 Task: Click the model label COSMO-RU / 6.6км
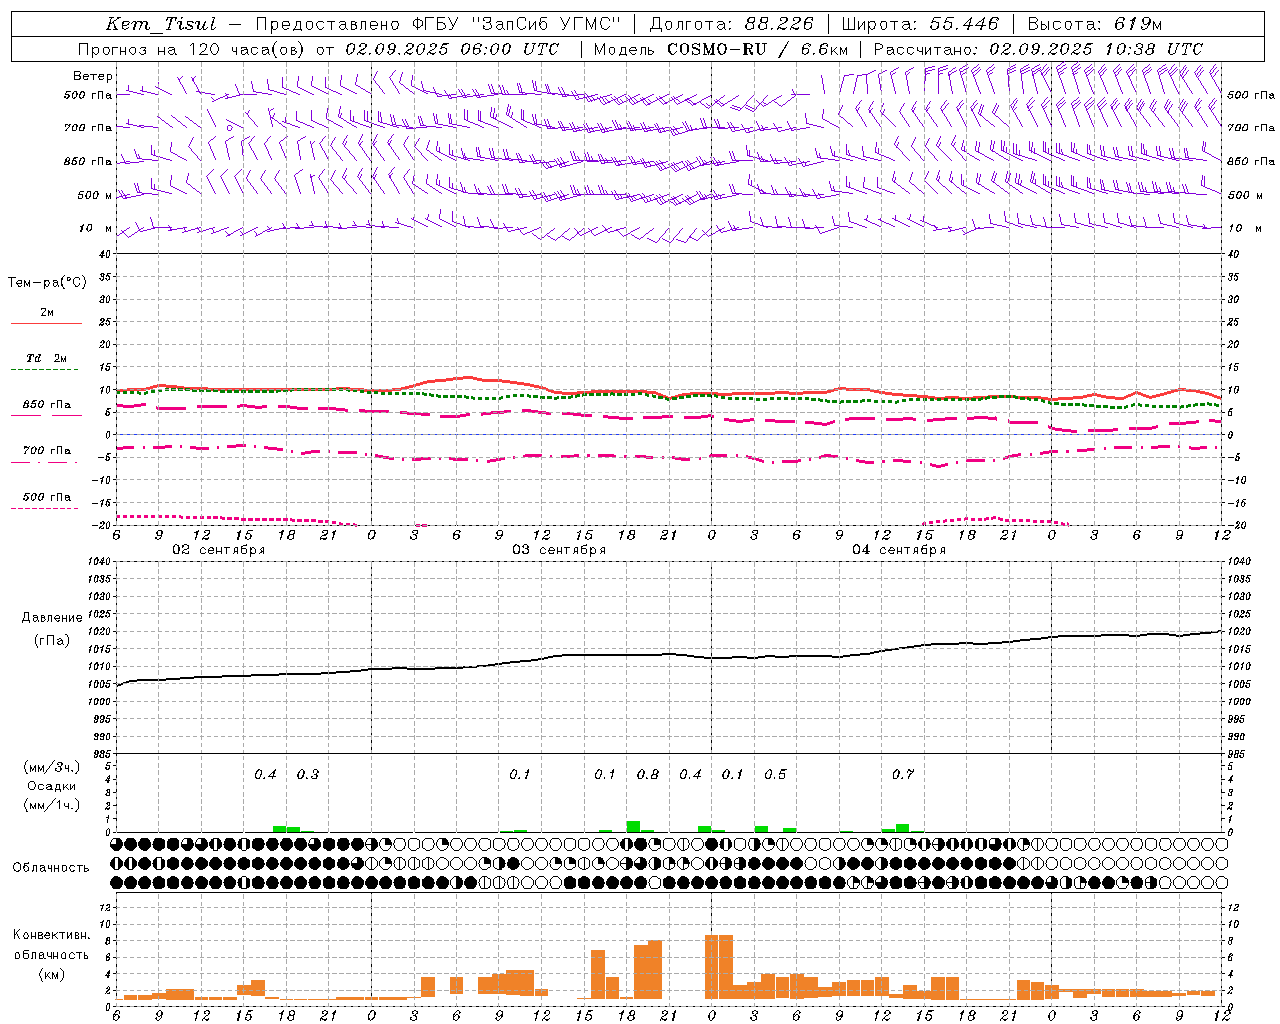tap(758, 49)
